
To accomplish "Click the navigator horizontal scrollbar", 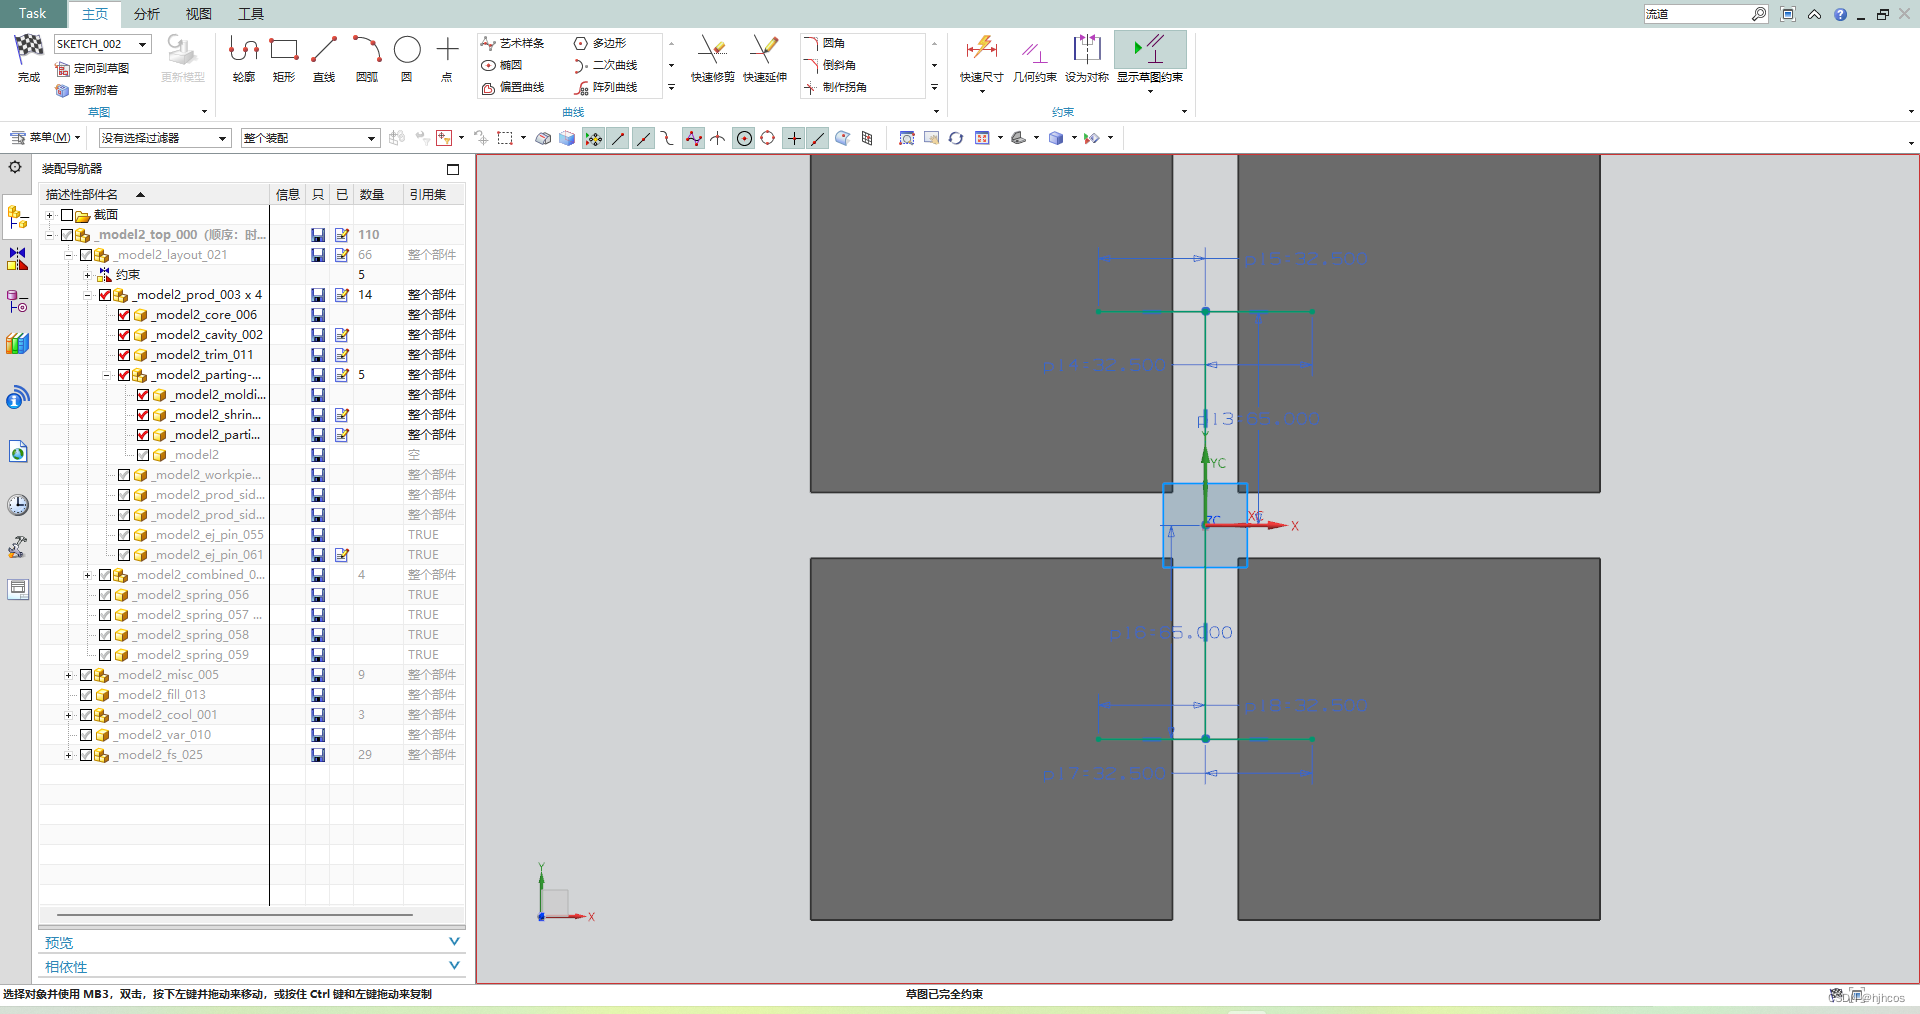I will pos(235,914).
